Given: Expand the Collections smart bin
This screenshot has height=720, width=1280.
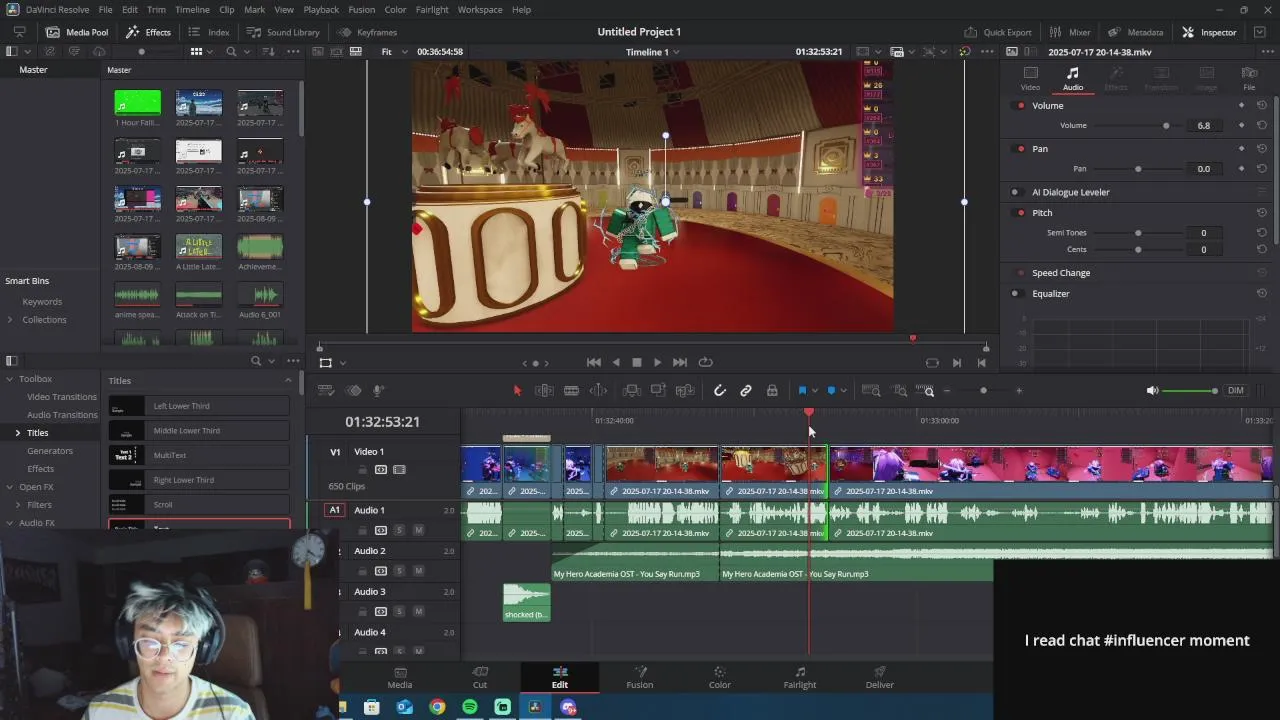Looking at the screenshot, I should (10, 320).
